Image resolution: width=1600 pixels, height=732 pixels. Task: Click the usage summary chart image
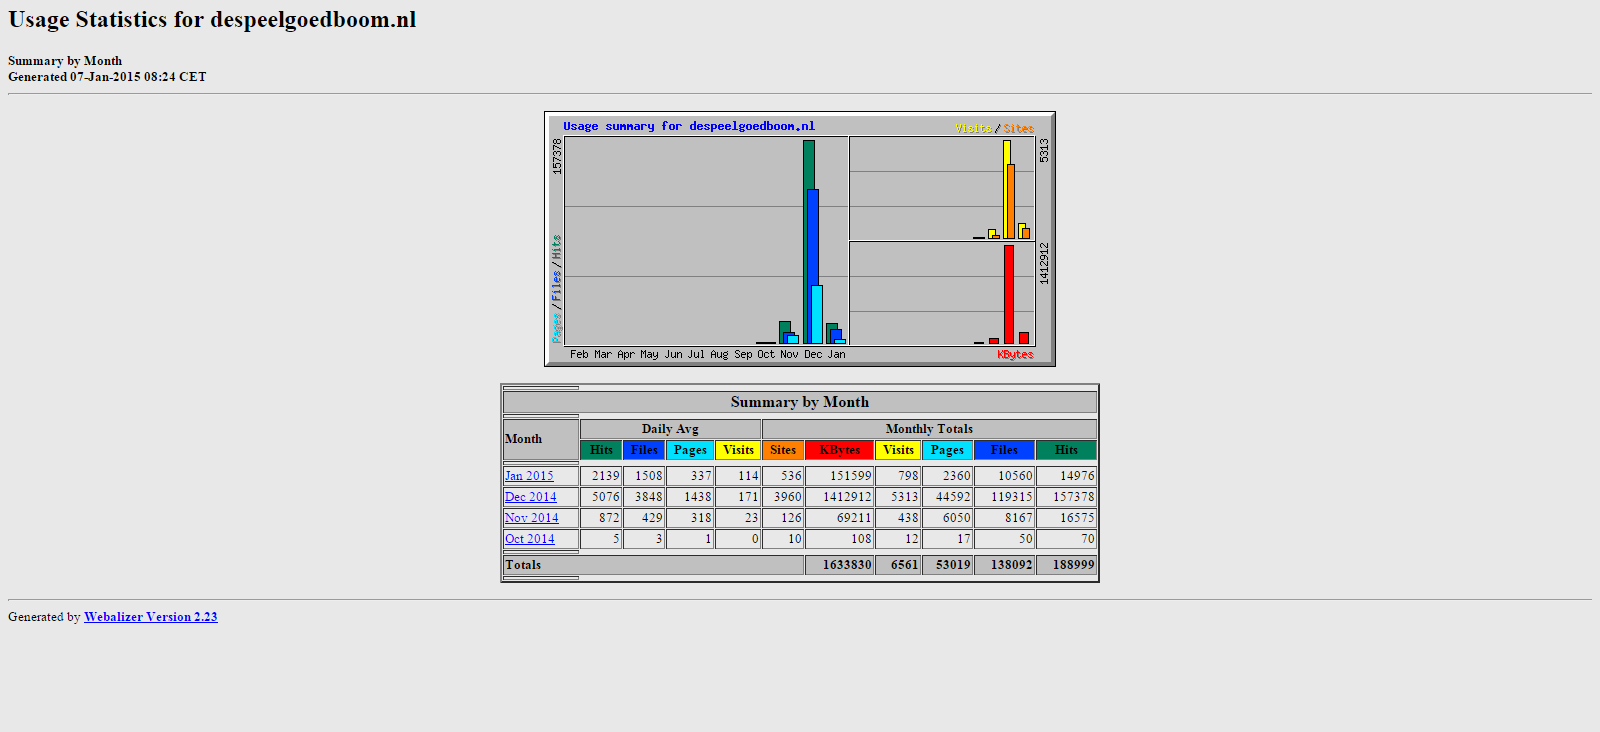coord(800,239)
